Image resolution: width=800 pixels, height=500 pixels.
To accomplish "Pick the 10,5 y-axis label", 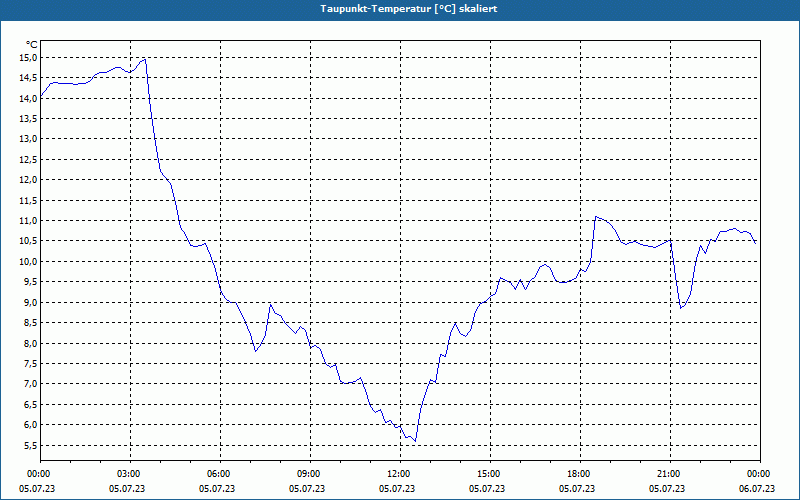I will 29,241.
